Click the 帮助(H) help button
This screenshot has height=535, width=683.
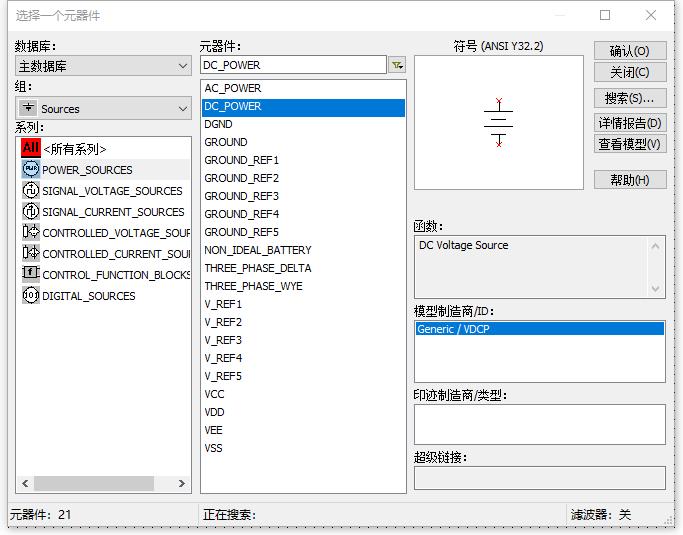[630, 179]
